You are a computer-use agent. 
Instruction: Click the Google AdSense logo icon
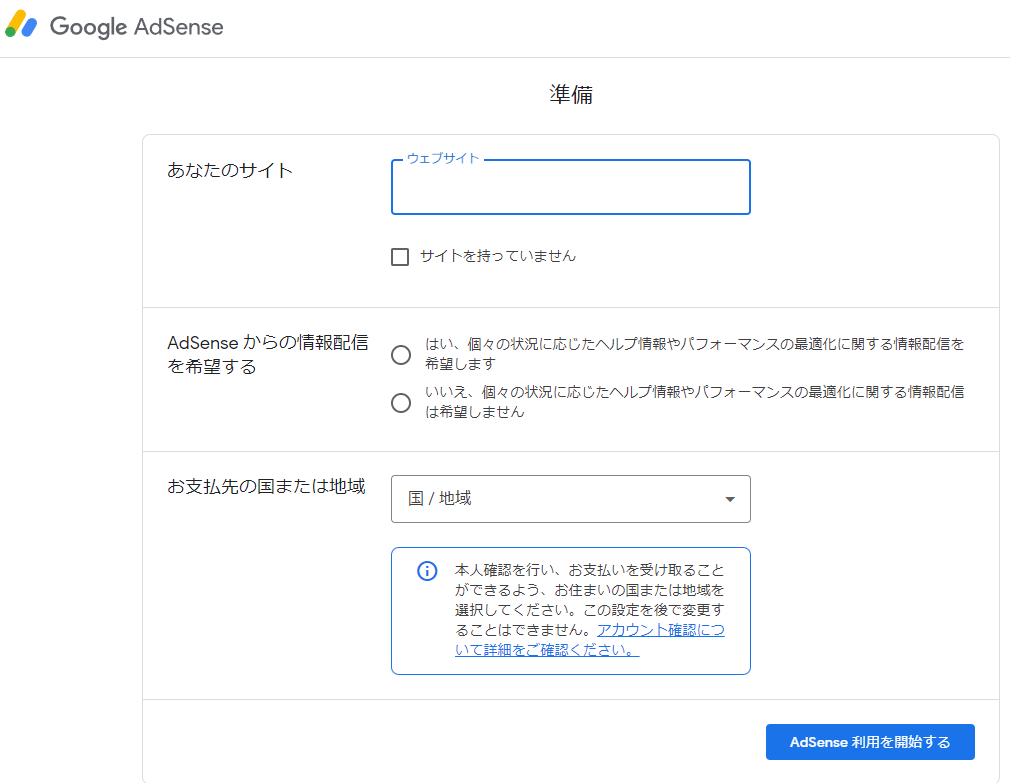(x=21, y=24)
